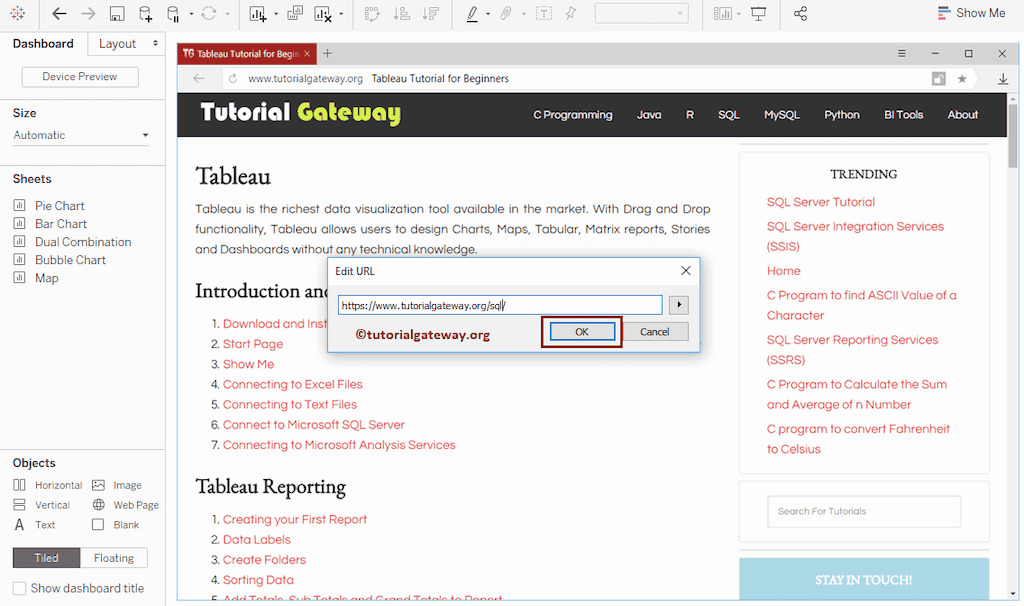Click the Presentation Mode icon
This screenshot has width=1024, height=606.
click(x=758, y=14)
